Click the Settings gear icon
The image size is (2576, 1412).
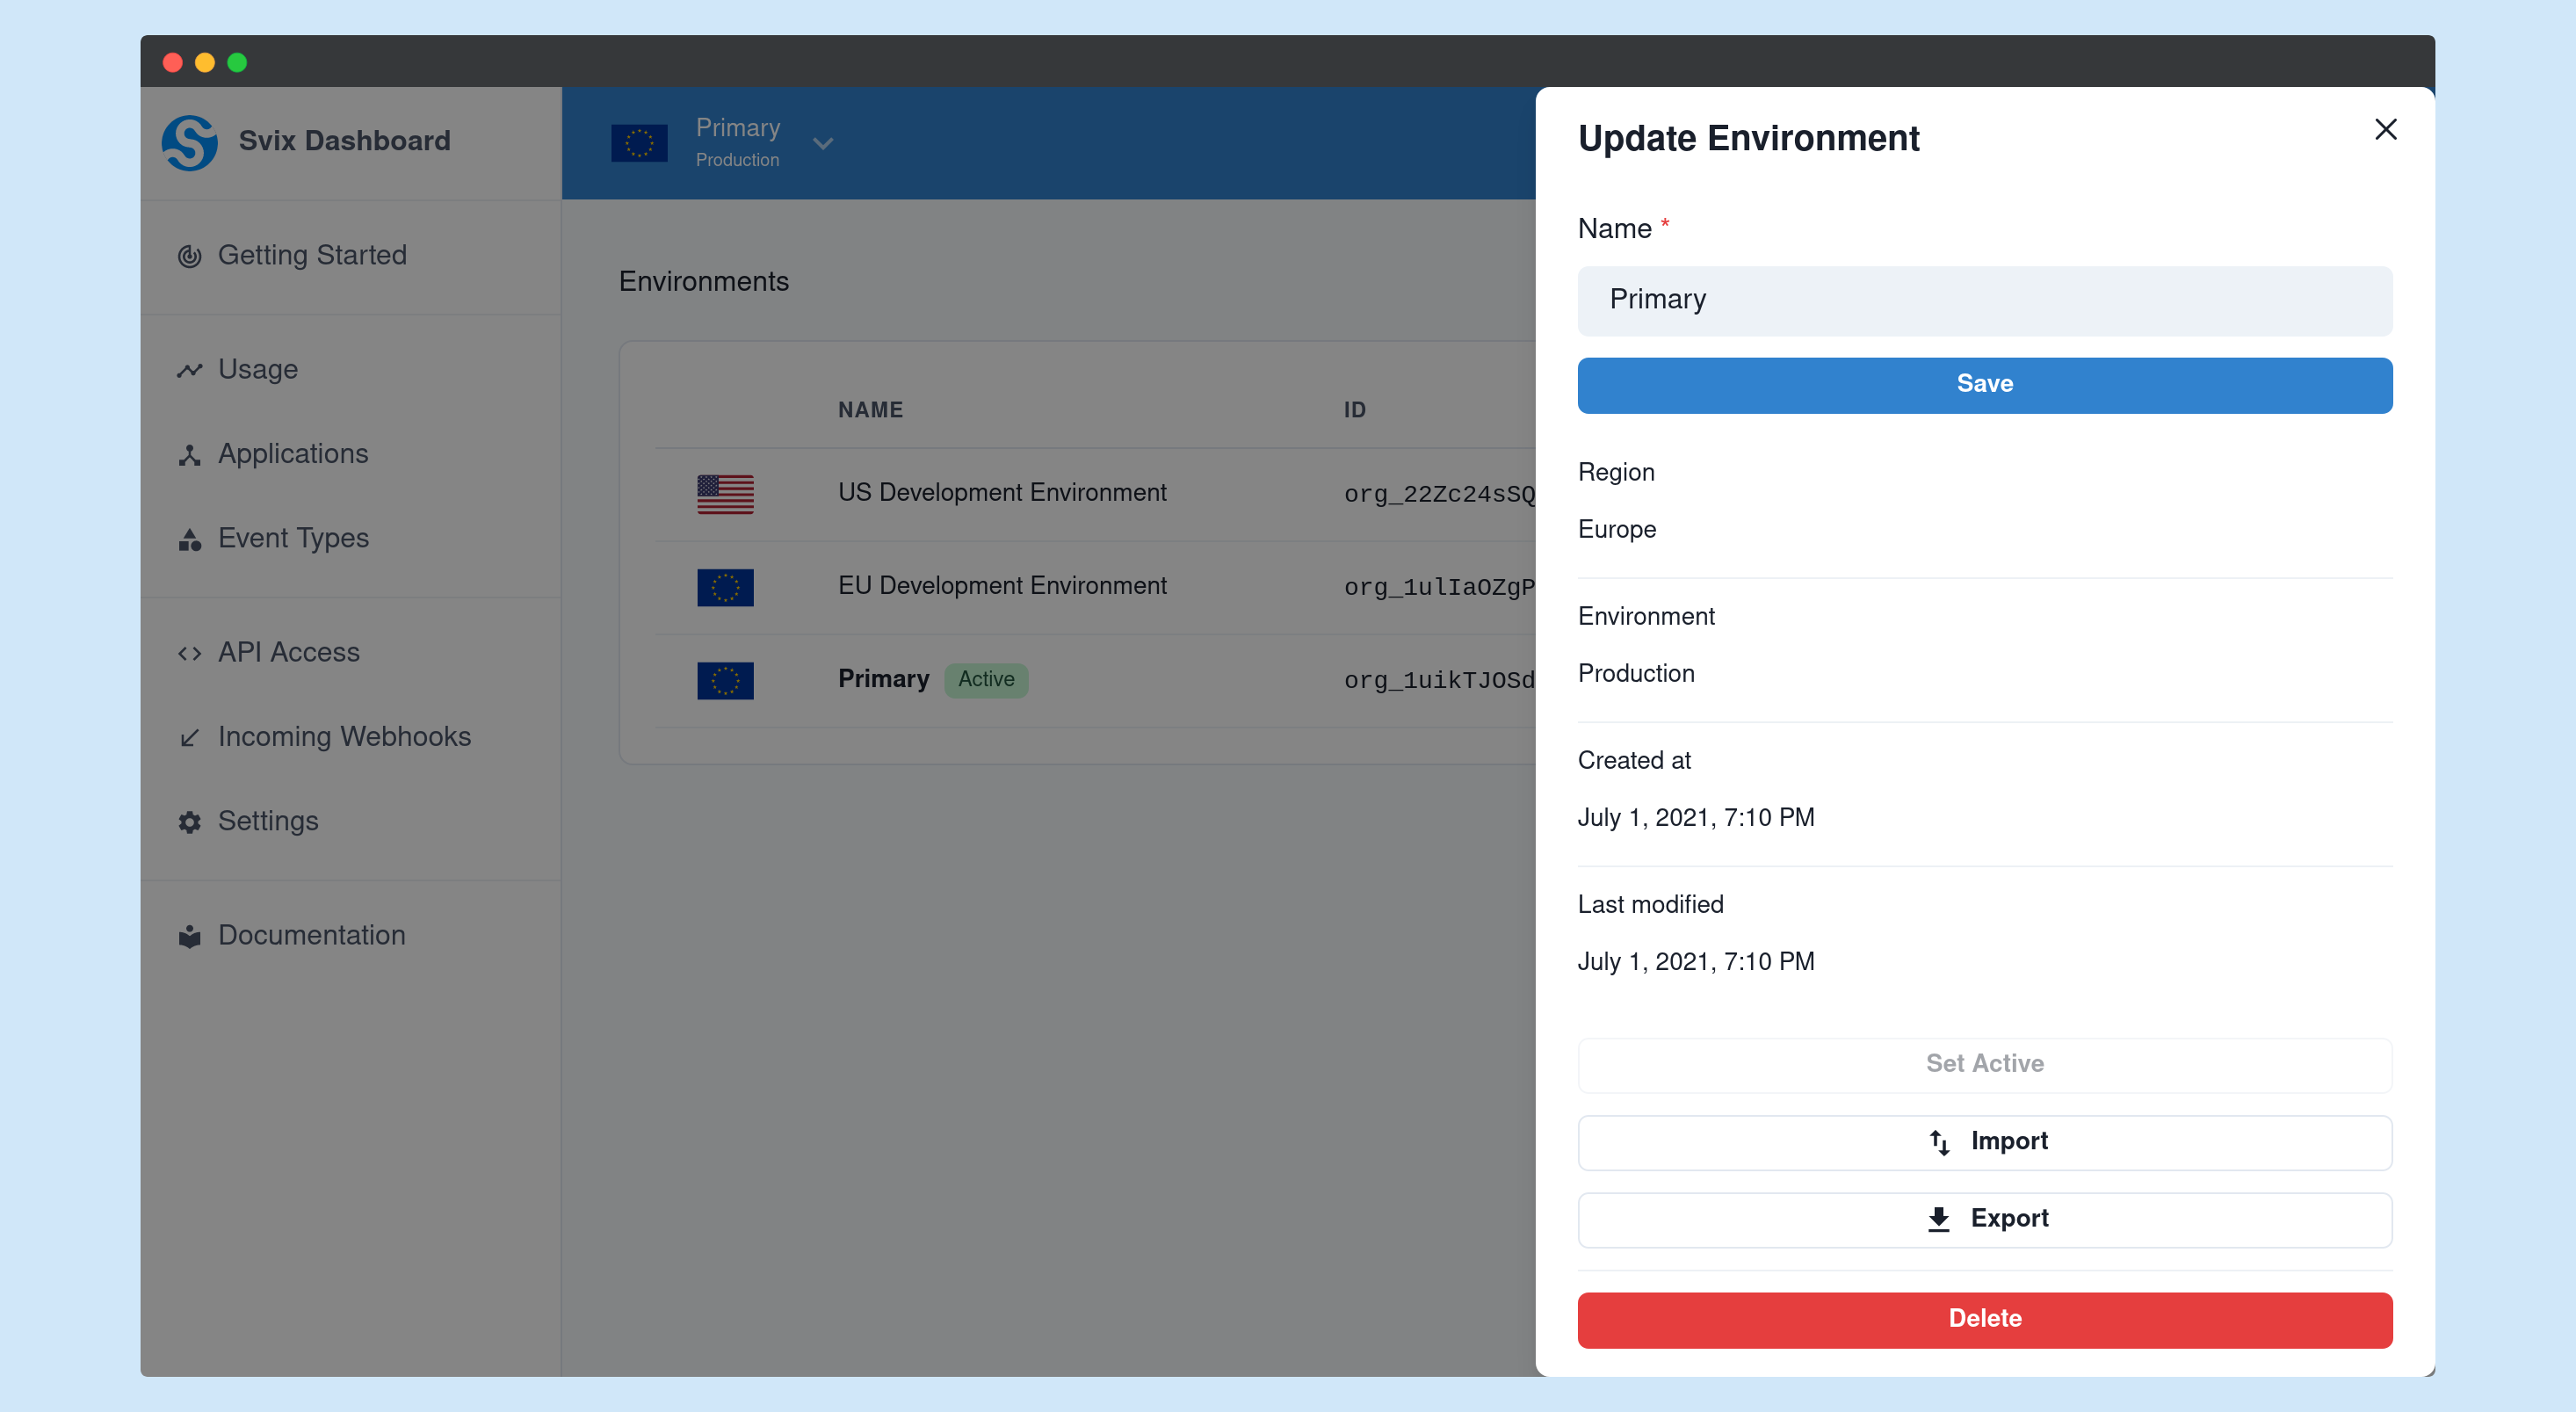click(x=190, y=822)
